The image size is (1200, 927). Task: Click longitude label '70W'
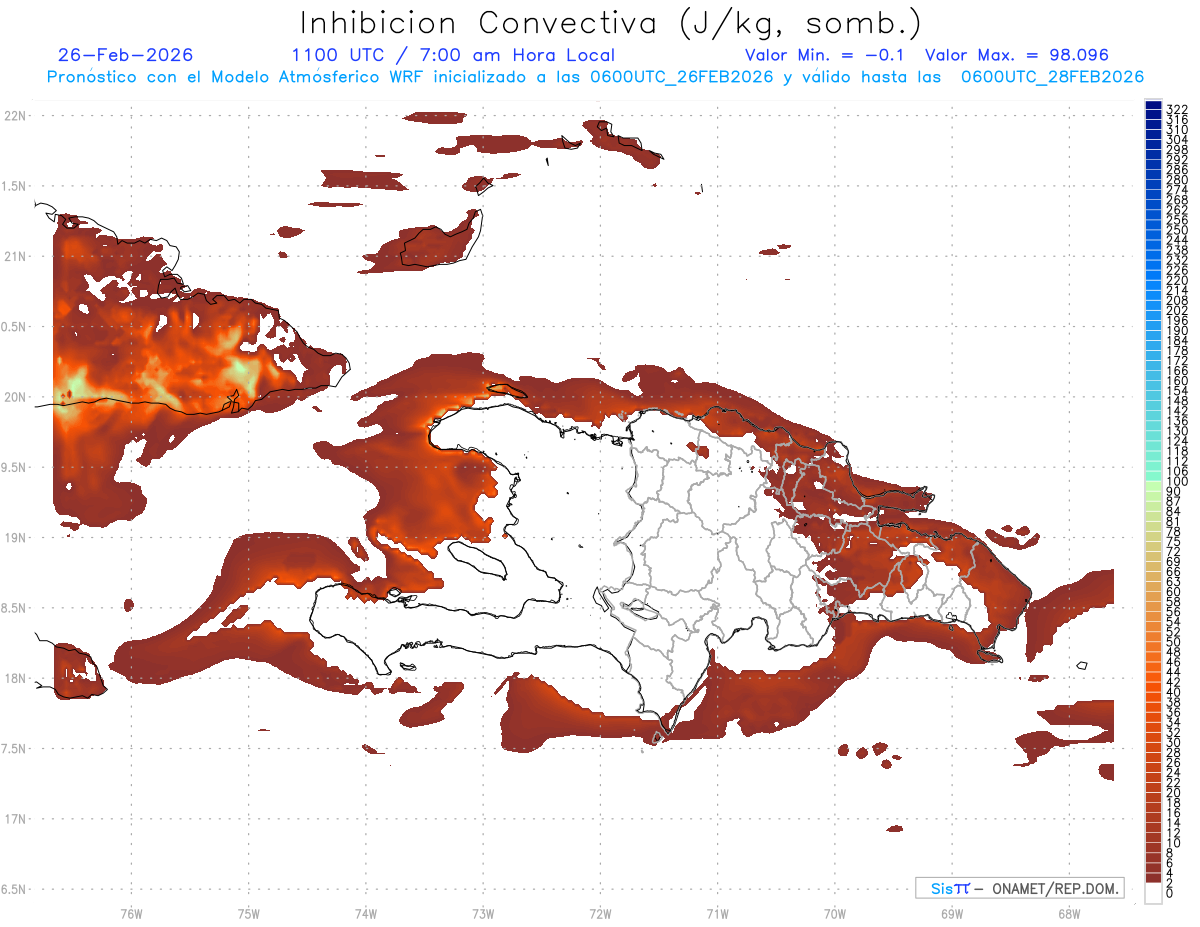834,912
